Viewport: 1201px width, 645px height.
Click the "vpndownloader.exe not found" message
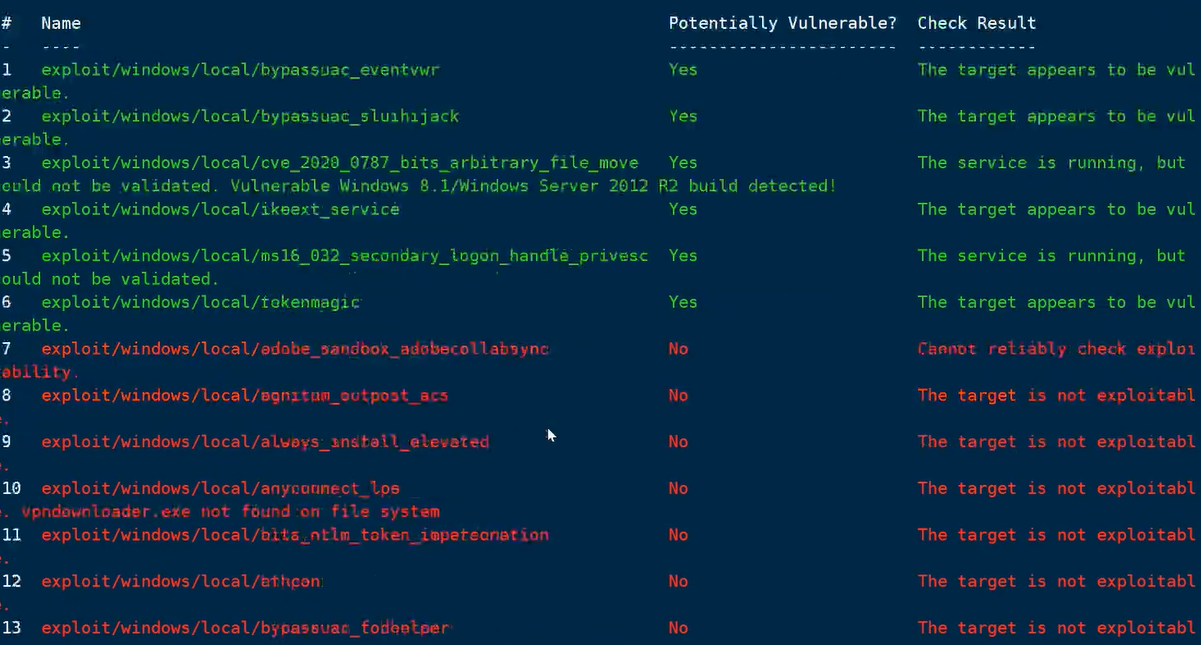click(x=230, y=512)
